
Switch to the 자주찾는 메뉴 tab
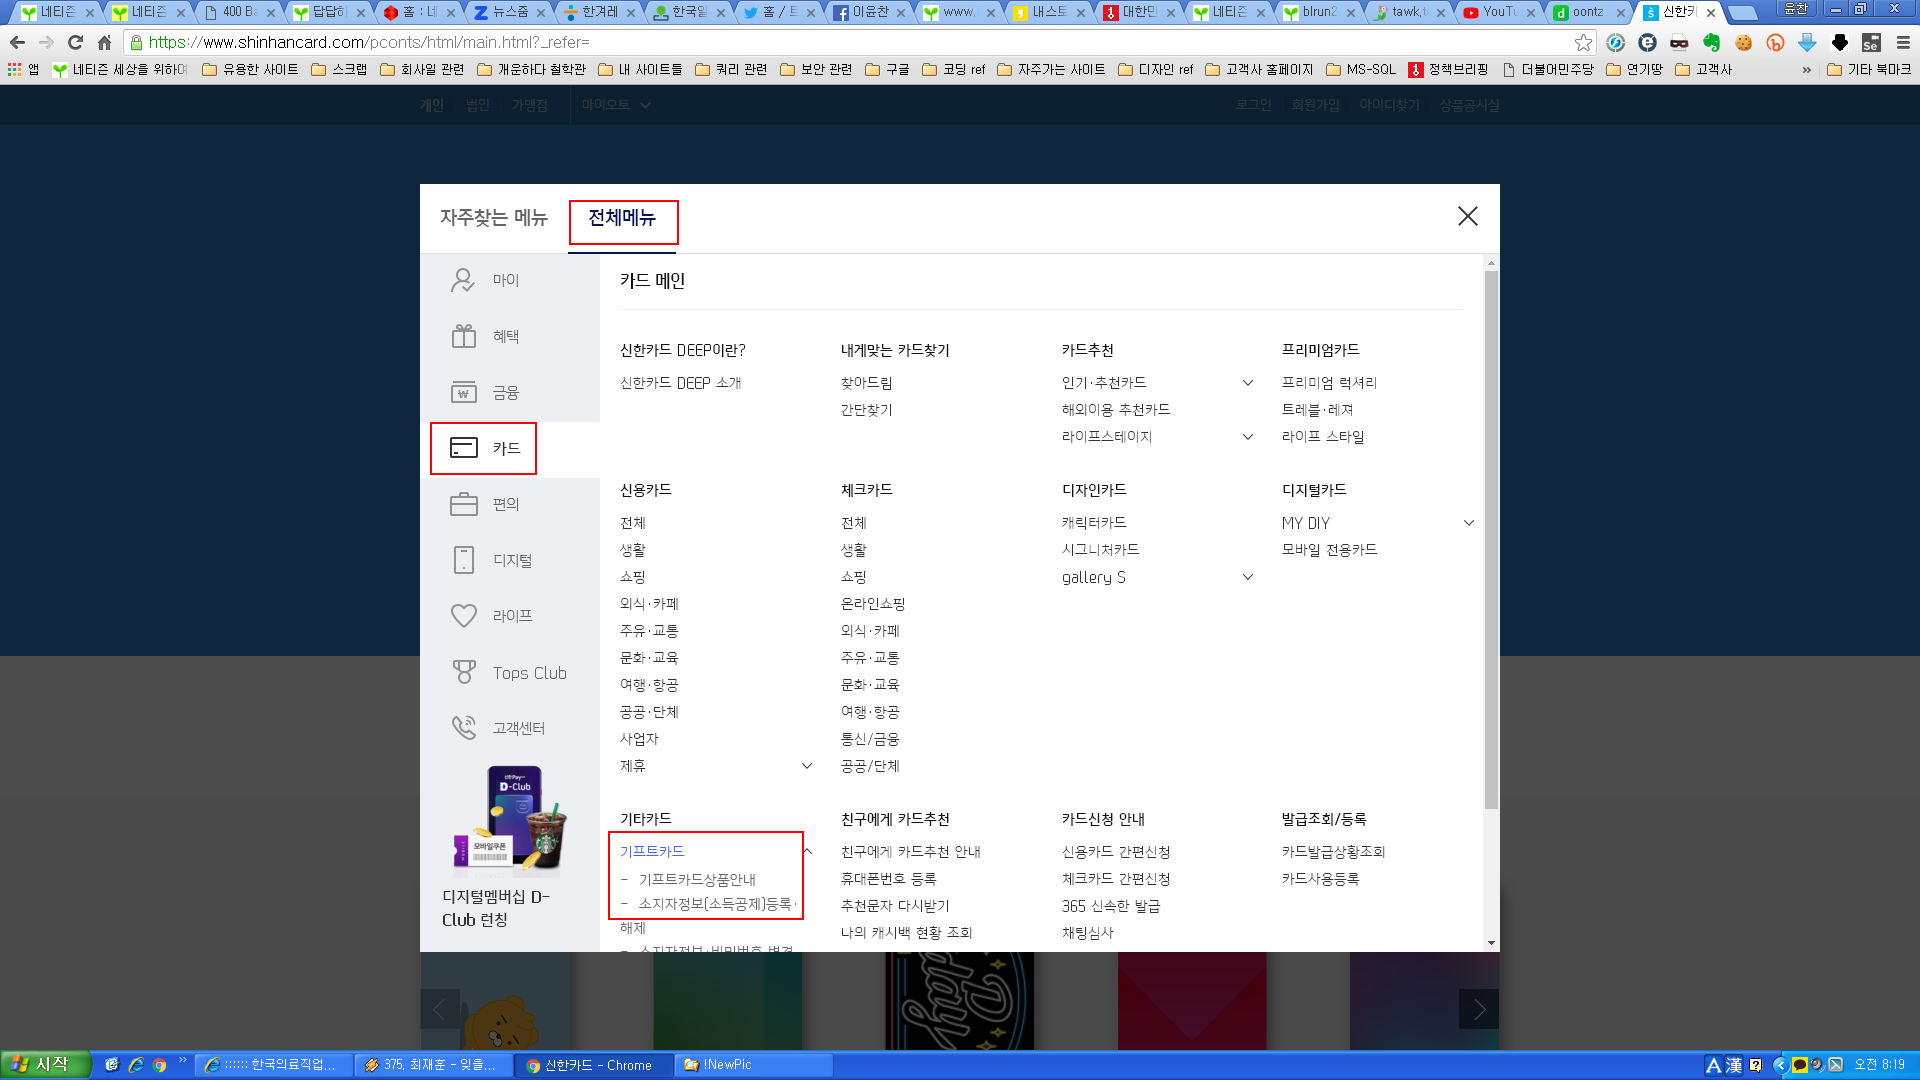coord(494,218)
